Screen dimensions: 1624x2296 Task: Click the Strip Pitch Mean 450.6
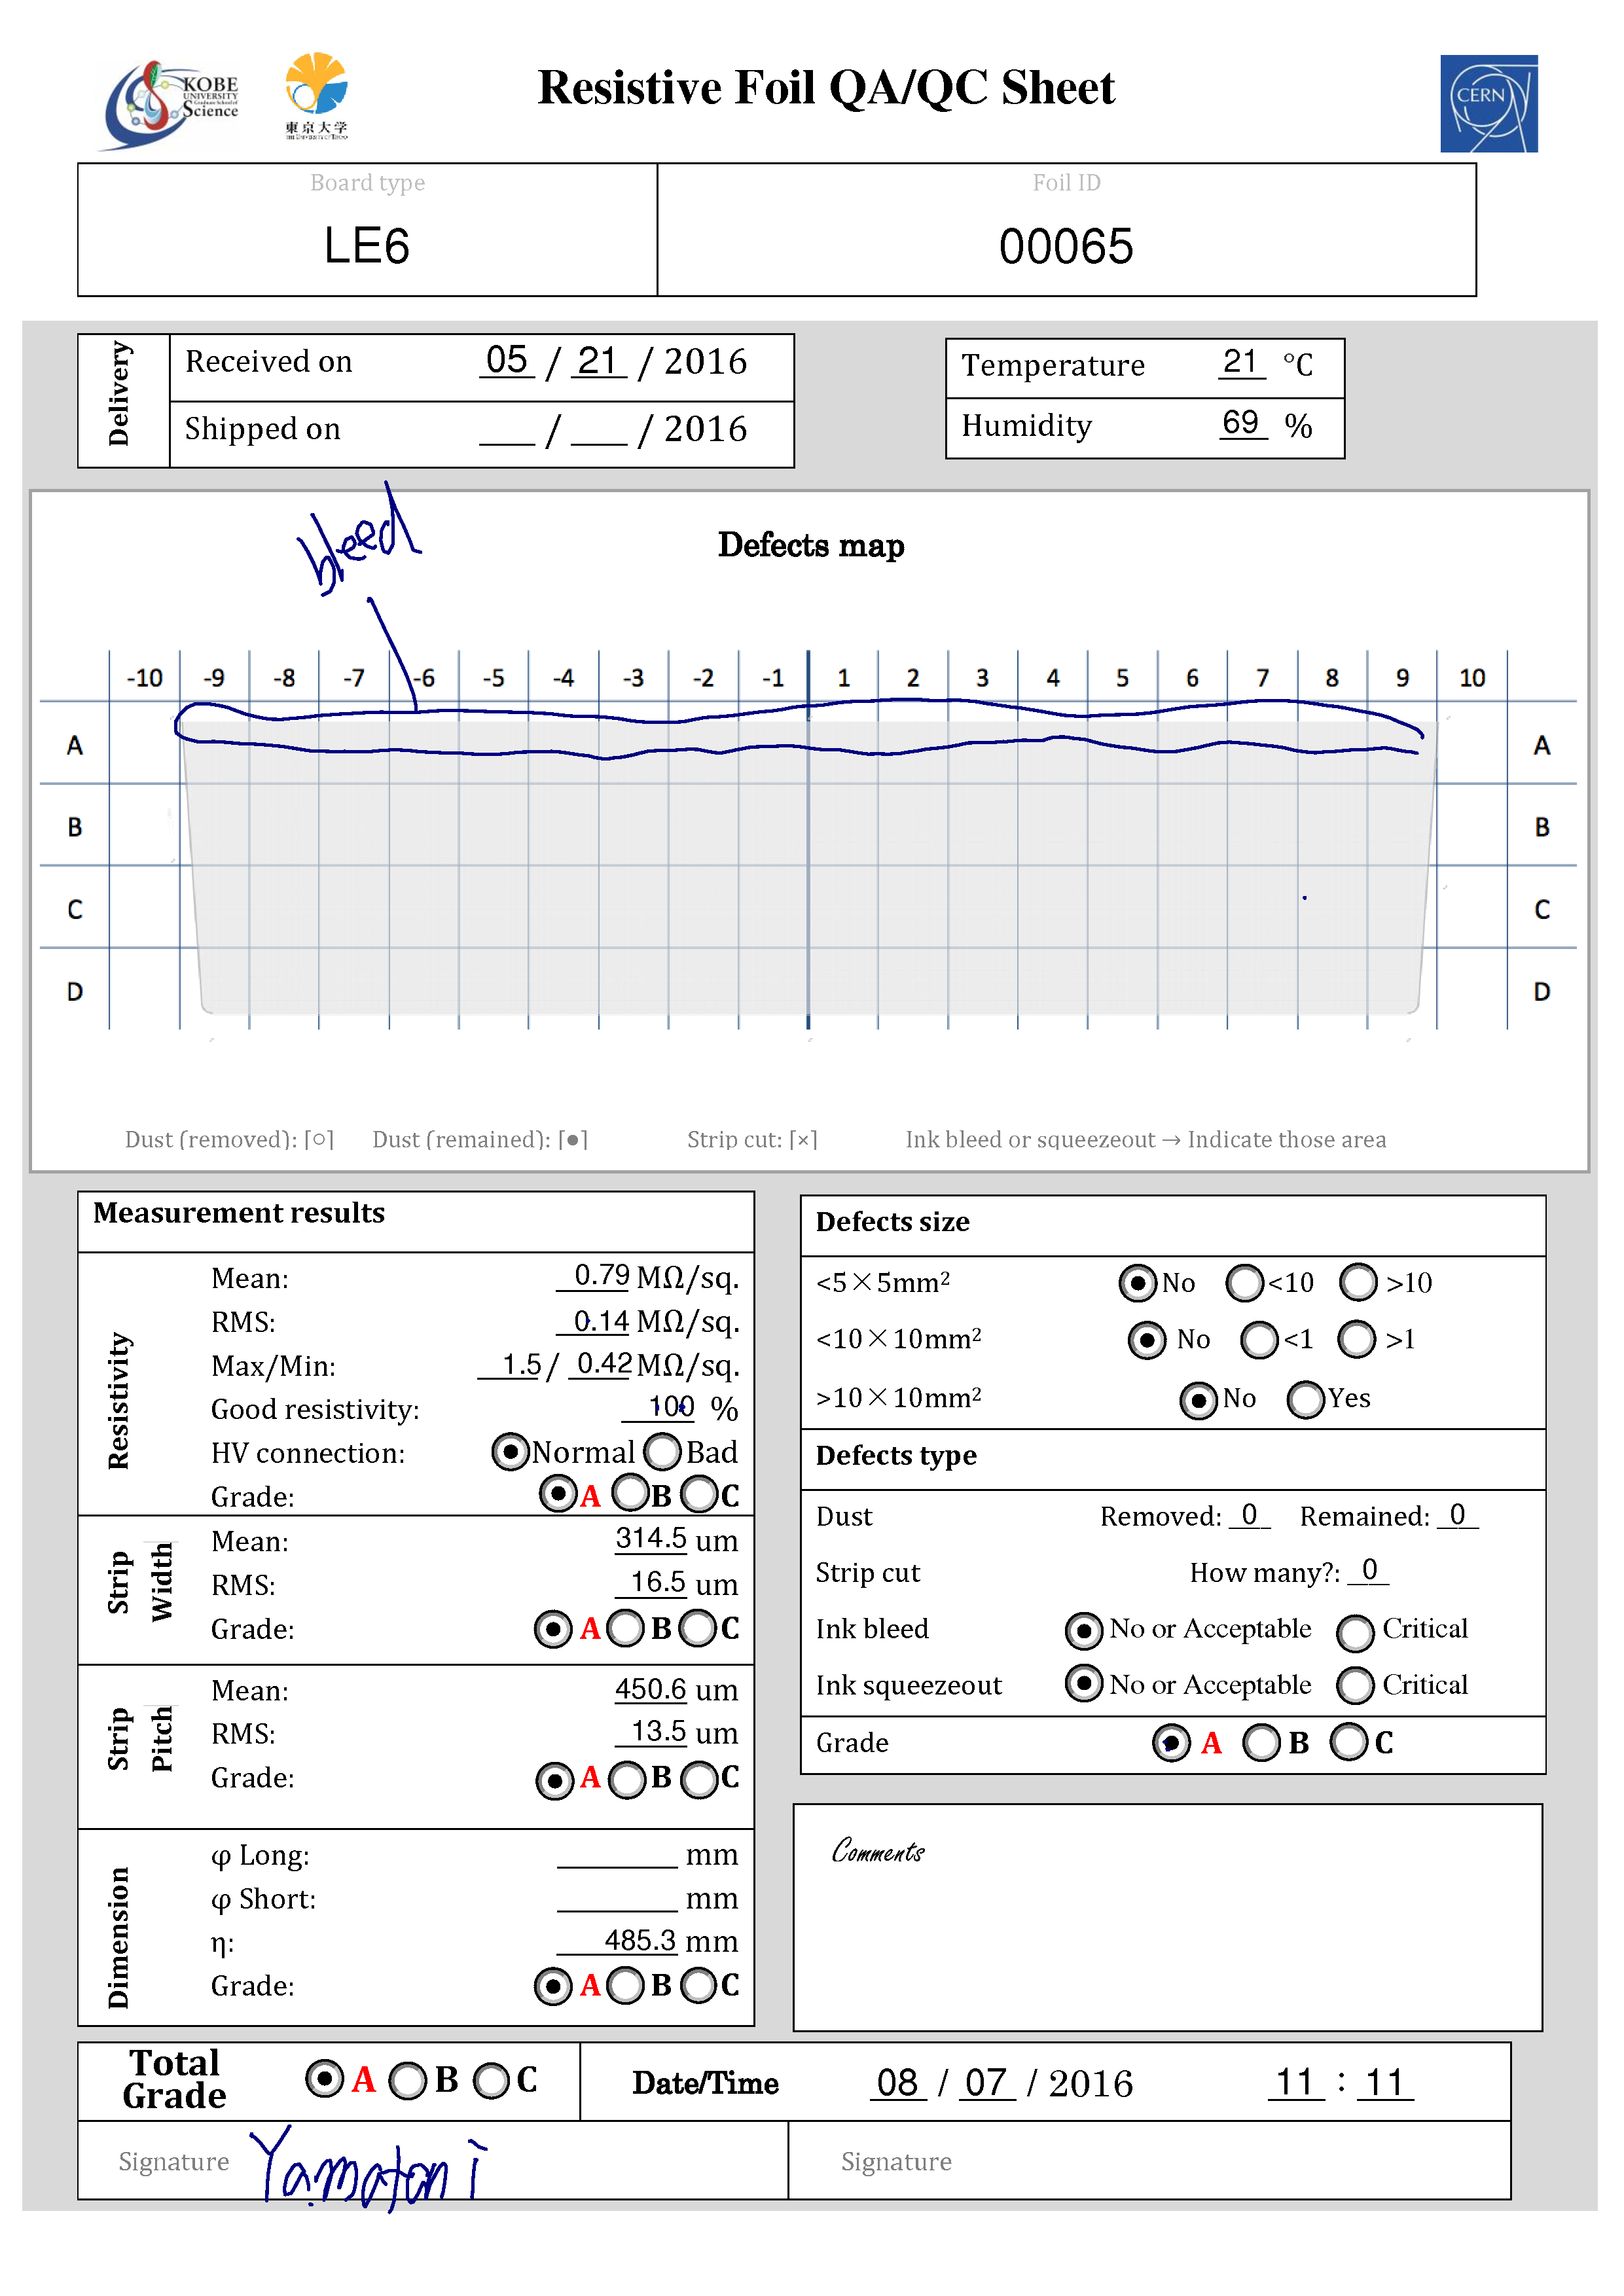651,1689
